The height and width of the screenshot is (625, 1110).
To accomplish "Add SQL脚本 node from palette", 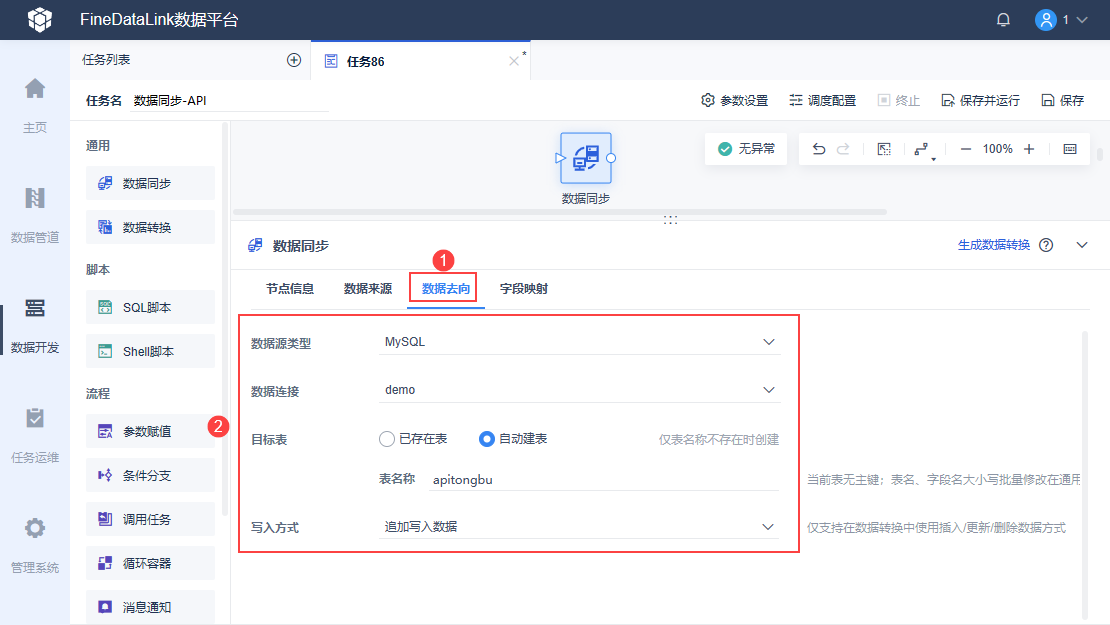I will click(x=150, y=307).
